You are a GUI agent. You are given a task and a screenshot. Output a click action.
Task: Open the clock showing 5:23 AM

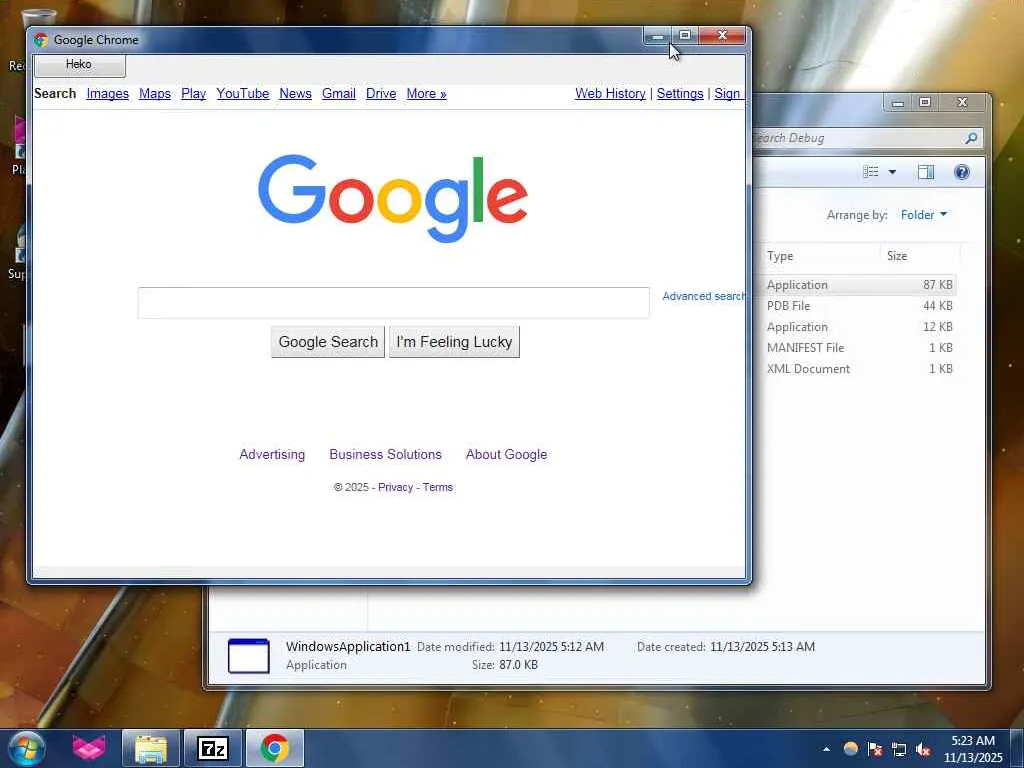pos(973,749)
